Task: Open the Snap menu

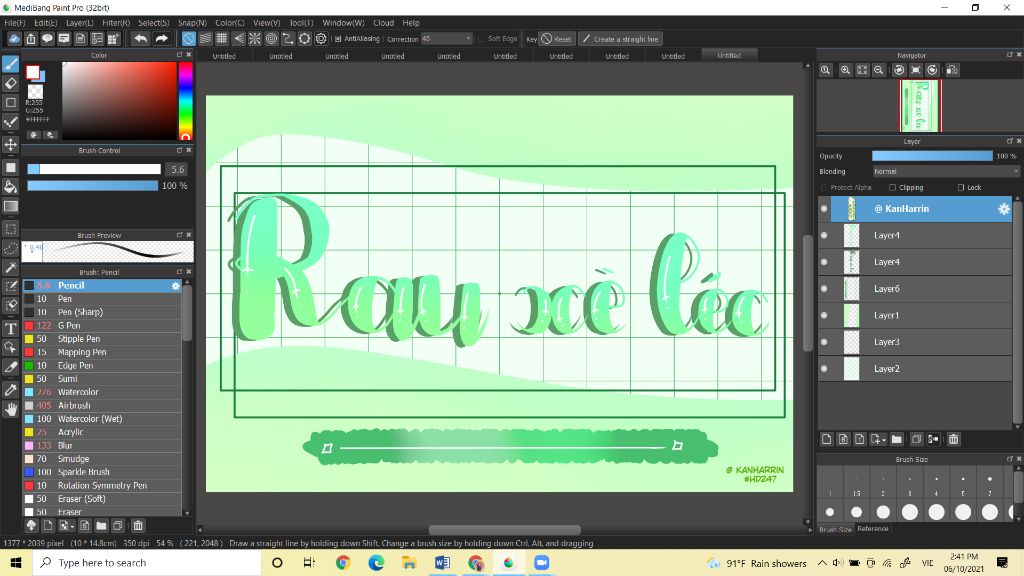Action: (x=192, y=23)
